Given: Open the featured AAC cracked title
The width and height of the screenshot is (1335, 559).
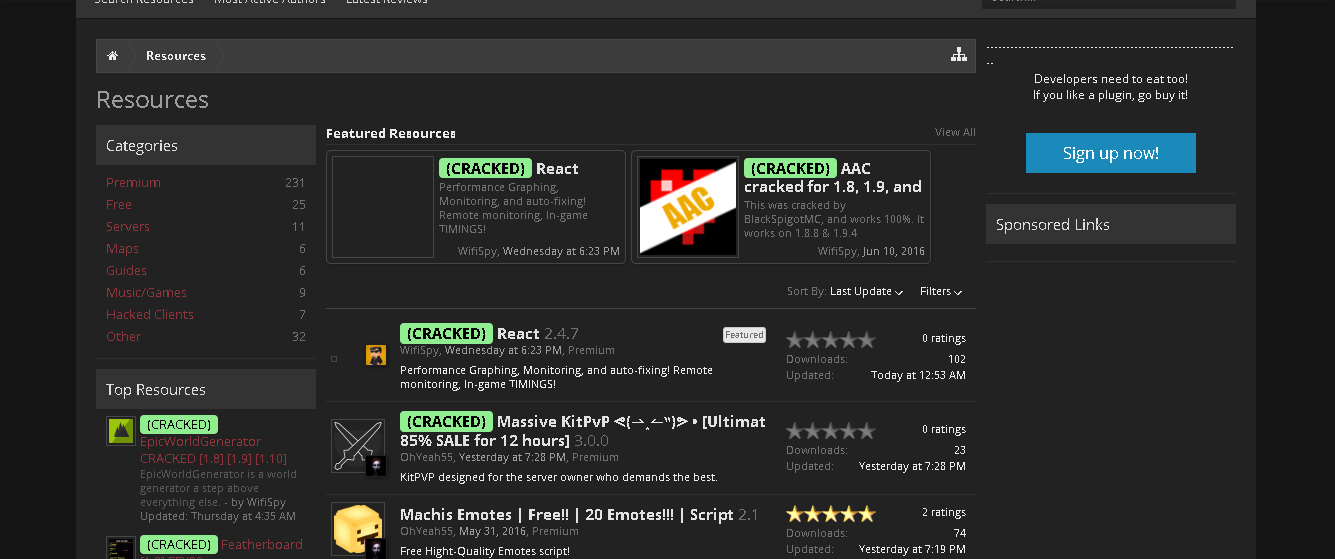Looking at the screenshot, I should pos(833,177).
